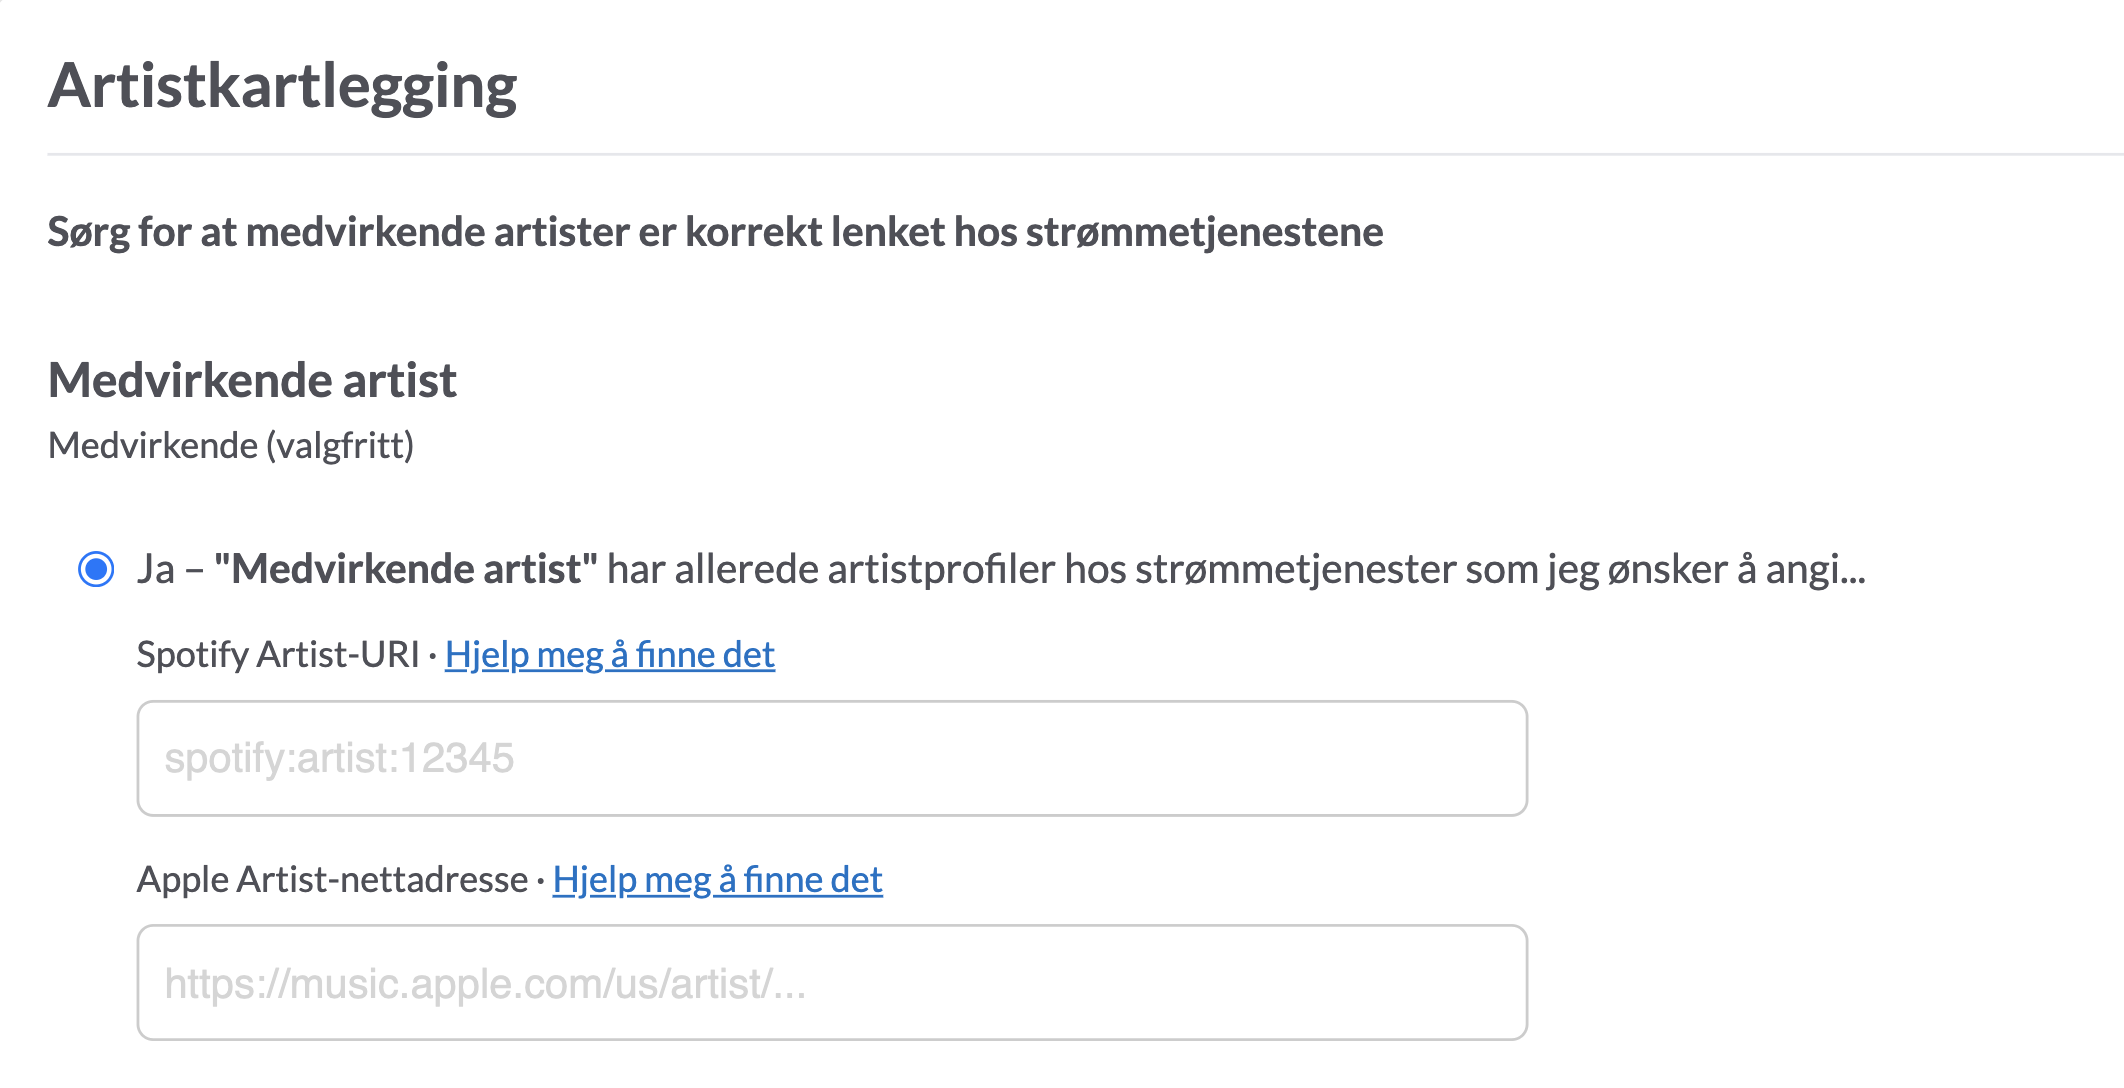Screen dimensions: 2124x1088
Task: Click the "Ja" word beside the radio button
Action: click(x=156, y=569)
